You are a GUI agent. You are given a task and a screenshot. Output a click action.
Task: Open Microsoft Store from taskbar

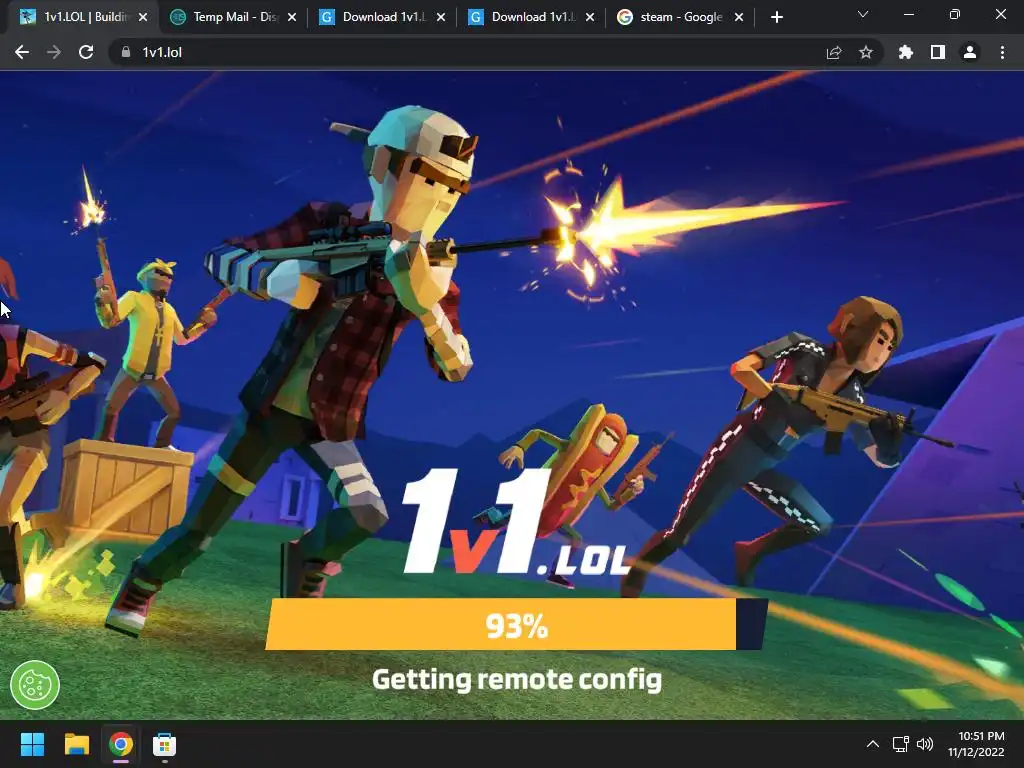point(165,744)
